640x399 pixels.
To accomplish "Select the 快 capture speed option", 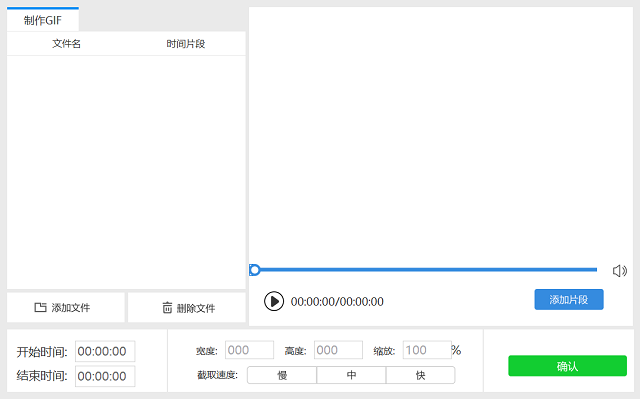I will [x=420, y=375].
